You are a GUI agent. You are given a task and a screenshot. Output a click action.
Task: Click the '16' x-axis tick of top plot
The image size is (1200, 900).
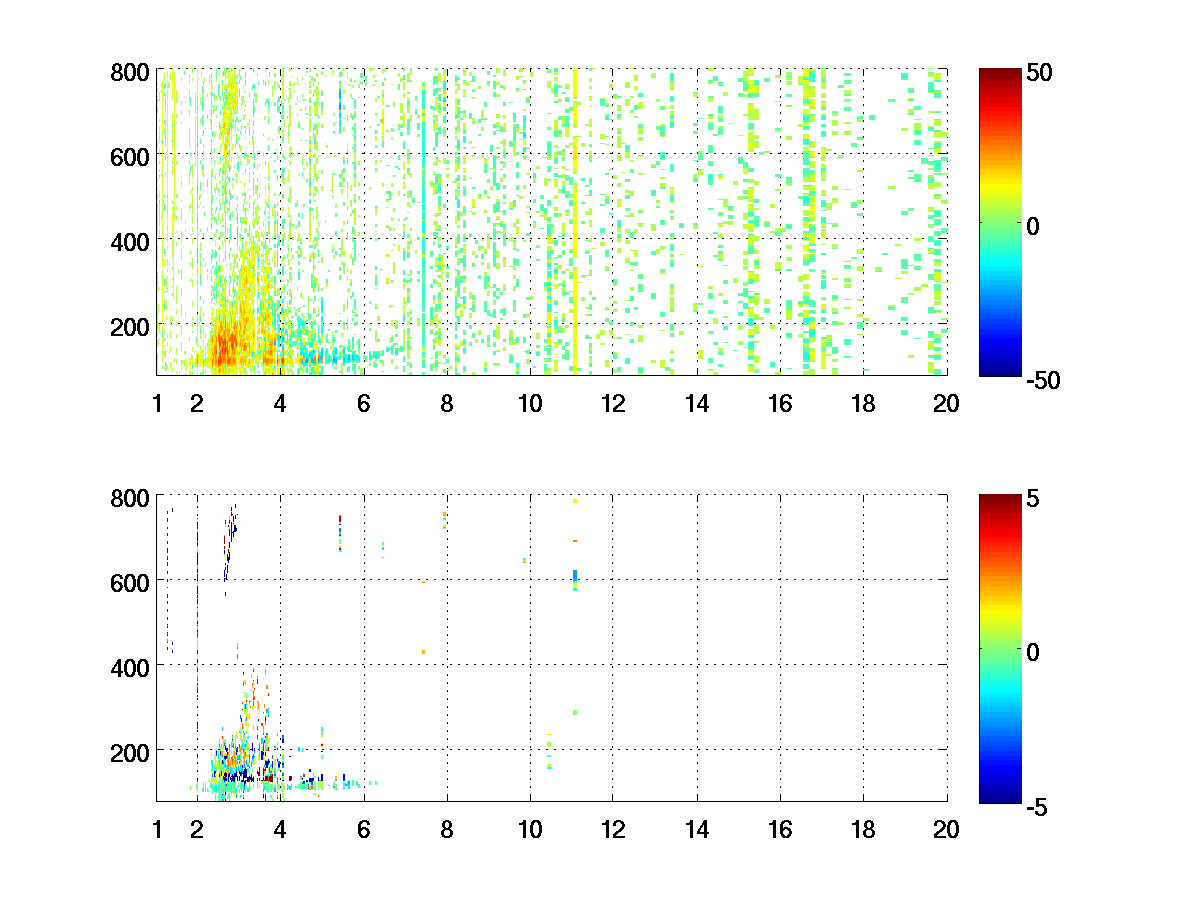click(x=780, y=404)
